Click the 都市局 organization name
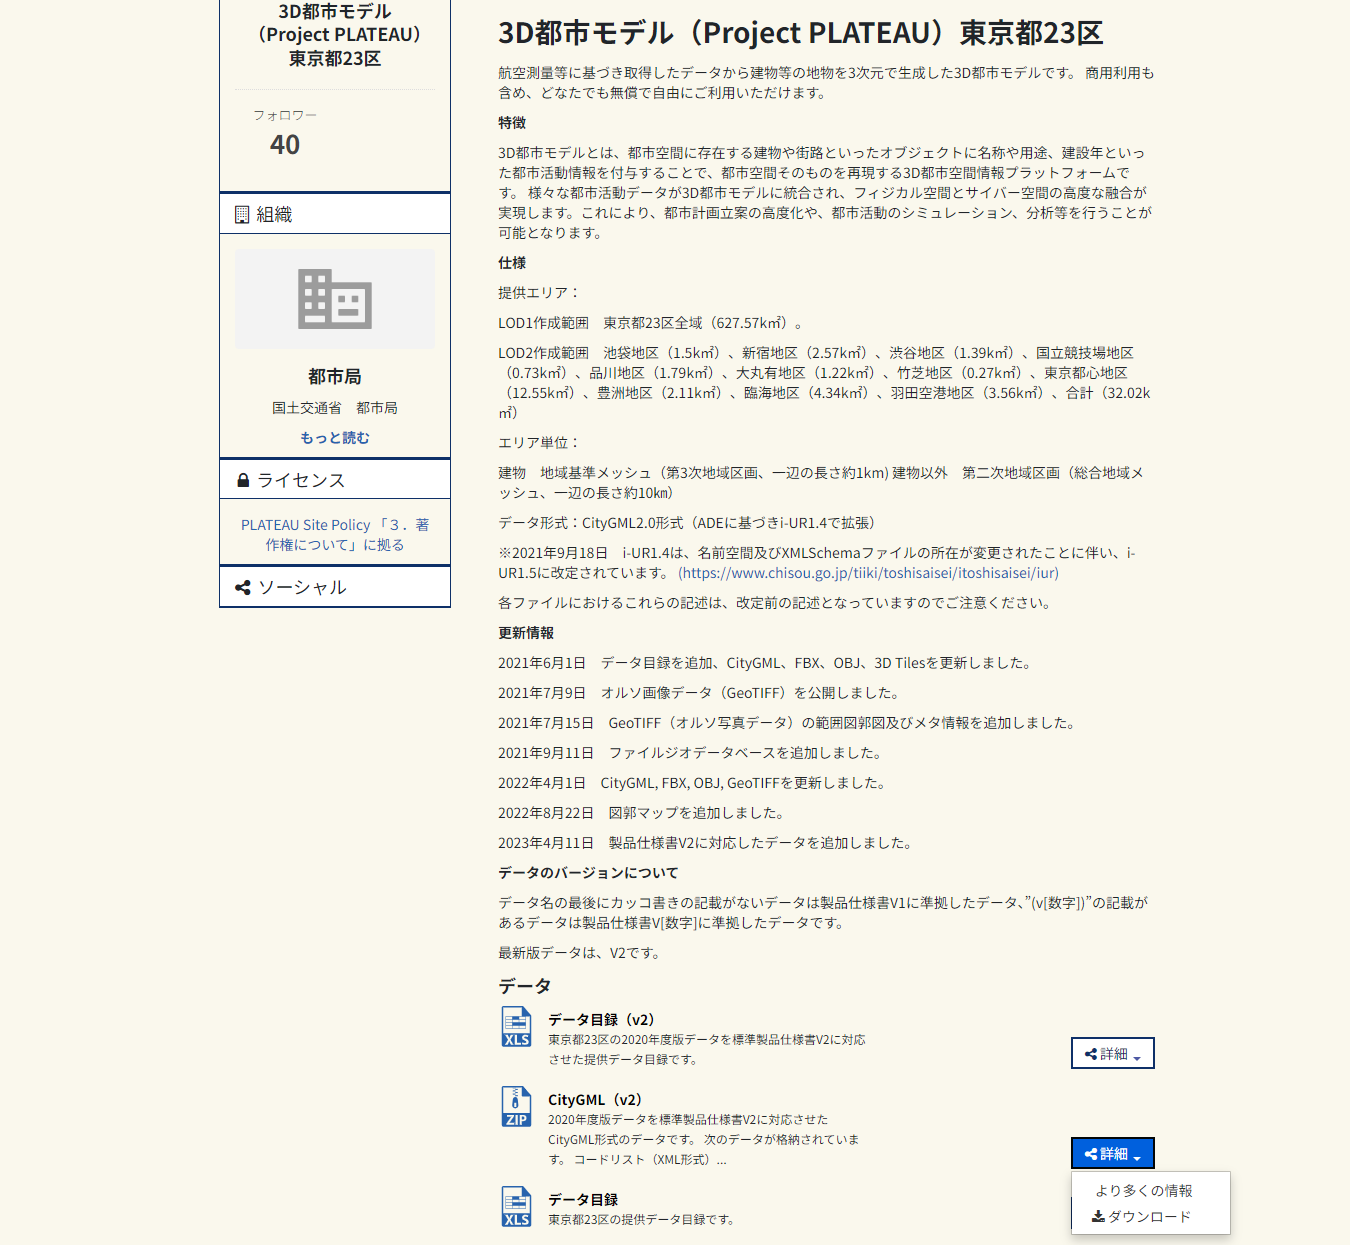The image size is (1350, 1245). 335,376
